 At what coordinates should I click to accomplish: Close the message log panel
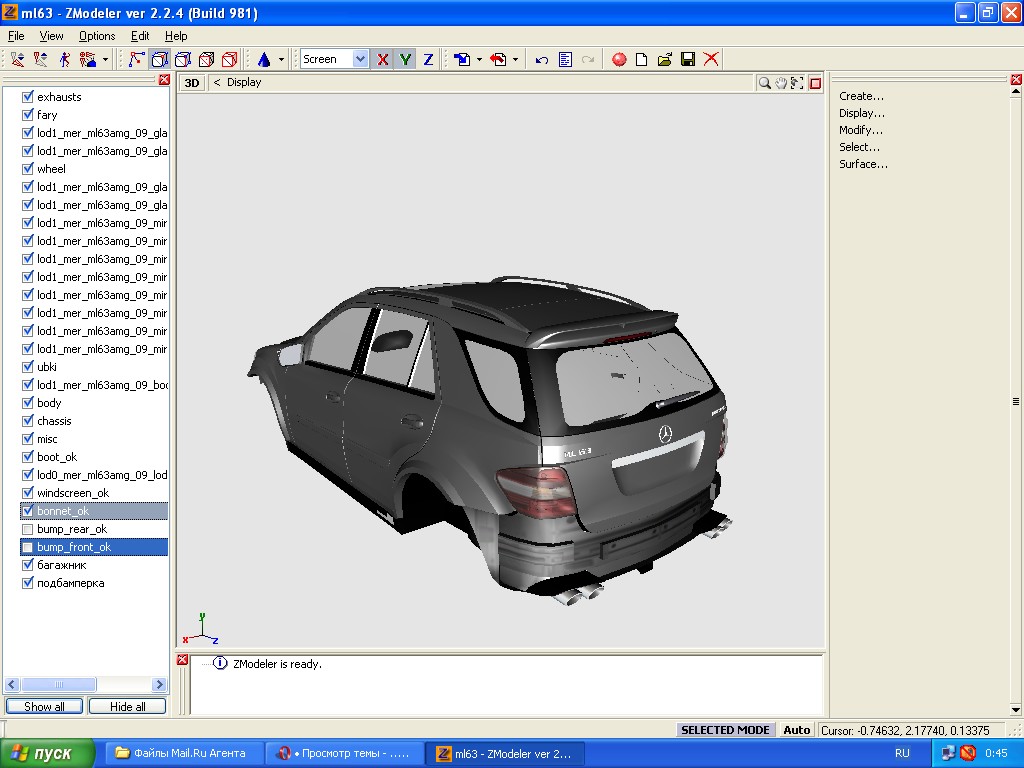tap(182, 660)
